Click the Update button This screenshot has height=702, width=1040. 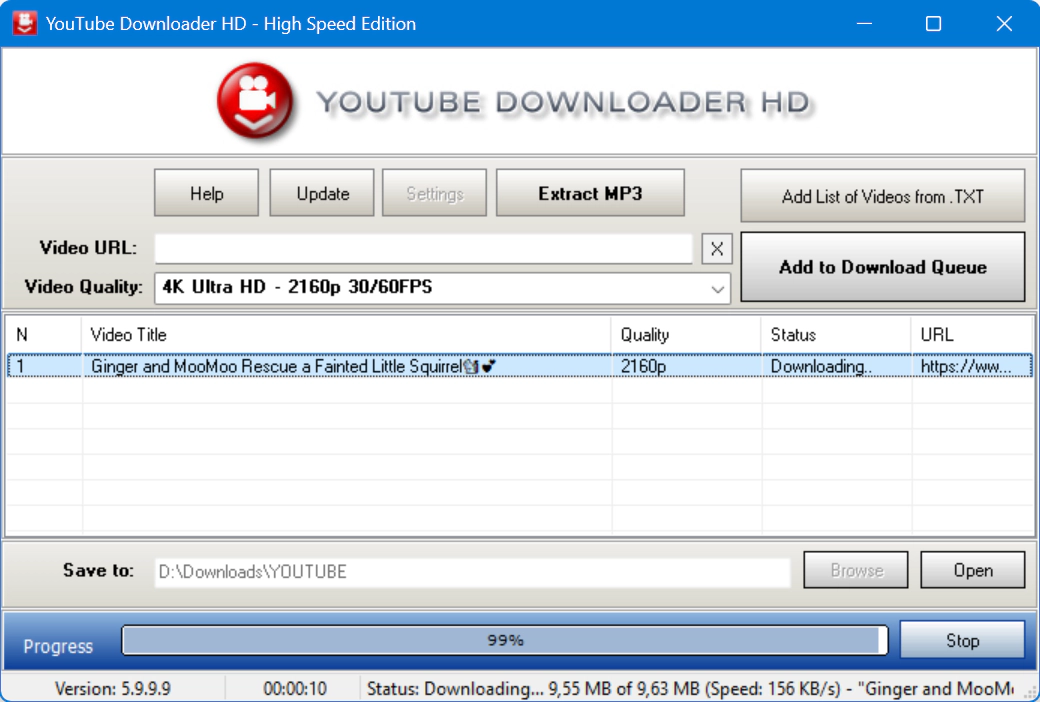coord(322,193)
